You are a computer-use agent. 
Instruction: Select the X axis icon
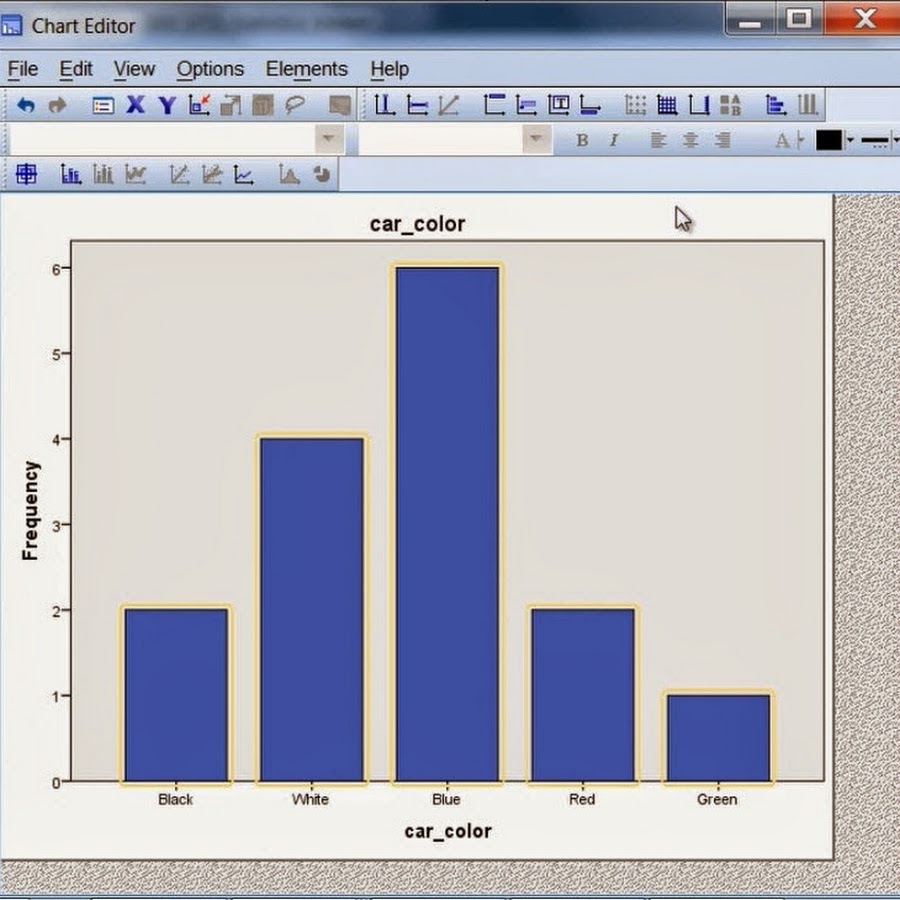136,105
